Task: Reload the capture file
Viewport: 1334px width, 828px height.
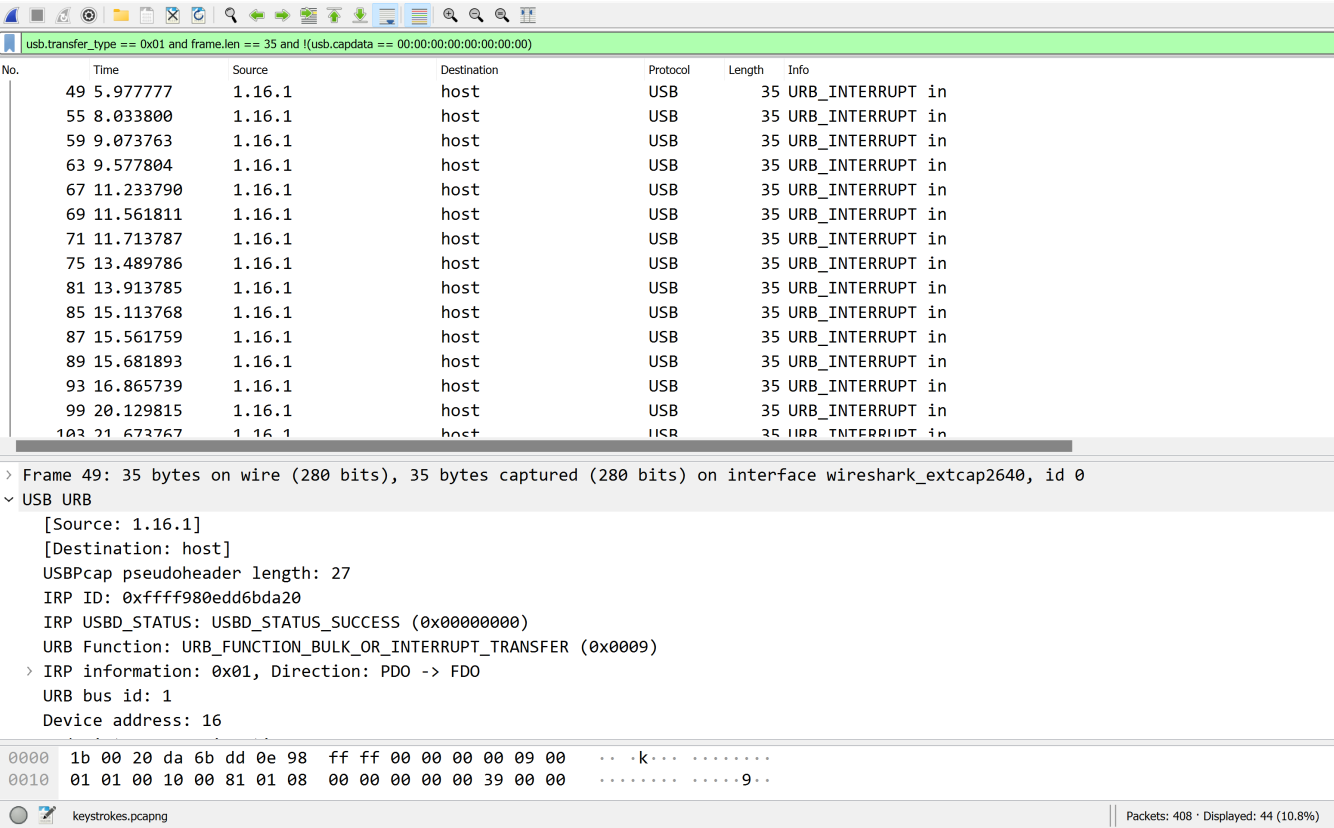Action: (199, 15)
